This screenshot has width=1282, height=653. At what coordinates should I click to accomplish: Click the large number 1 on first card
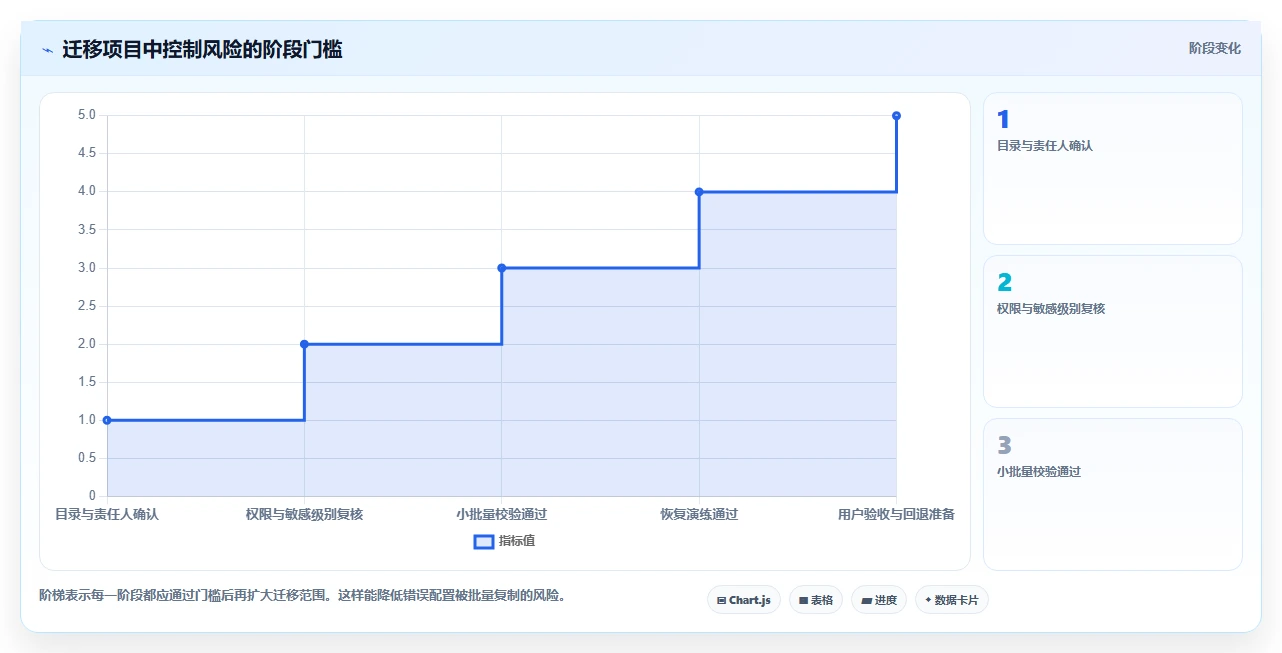1003,120
